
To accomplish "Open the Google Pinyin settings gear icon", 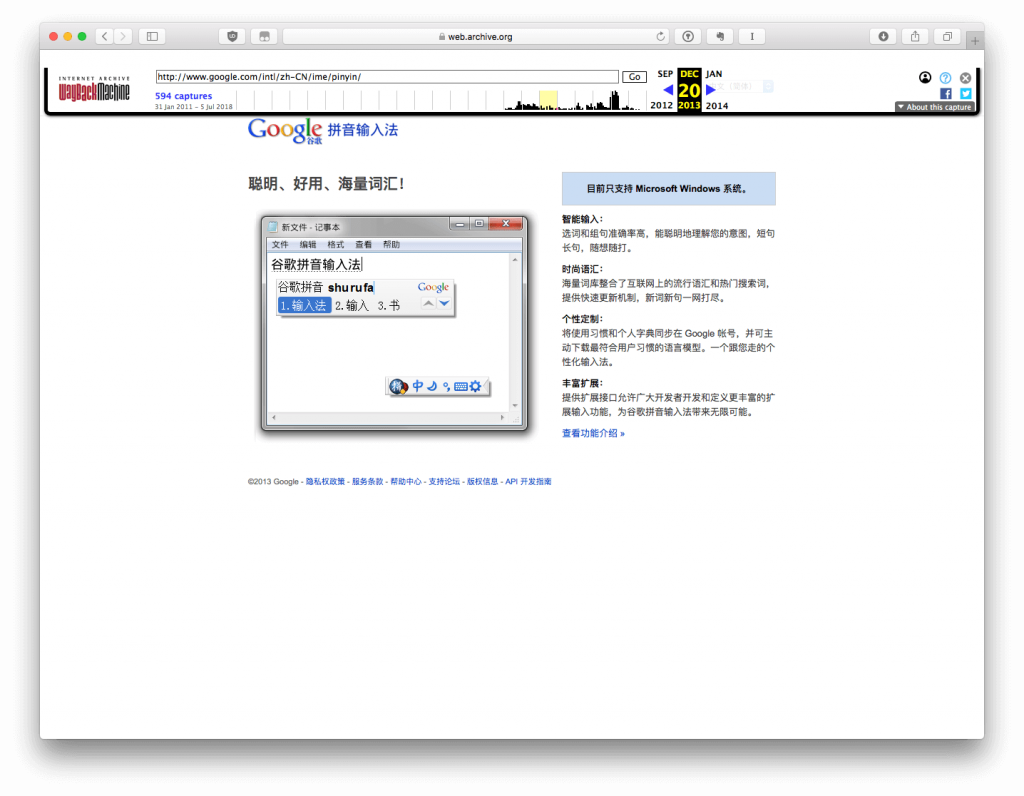I will point(475,386).
